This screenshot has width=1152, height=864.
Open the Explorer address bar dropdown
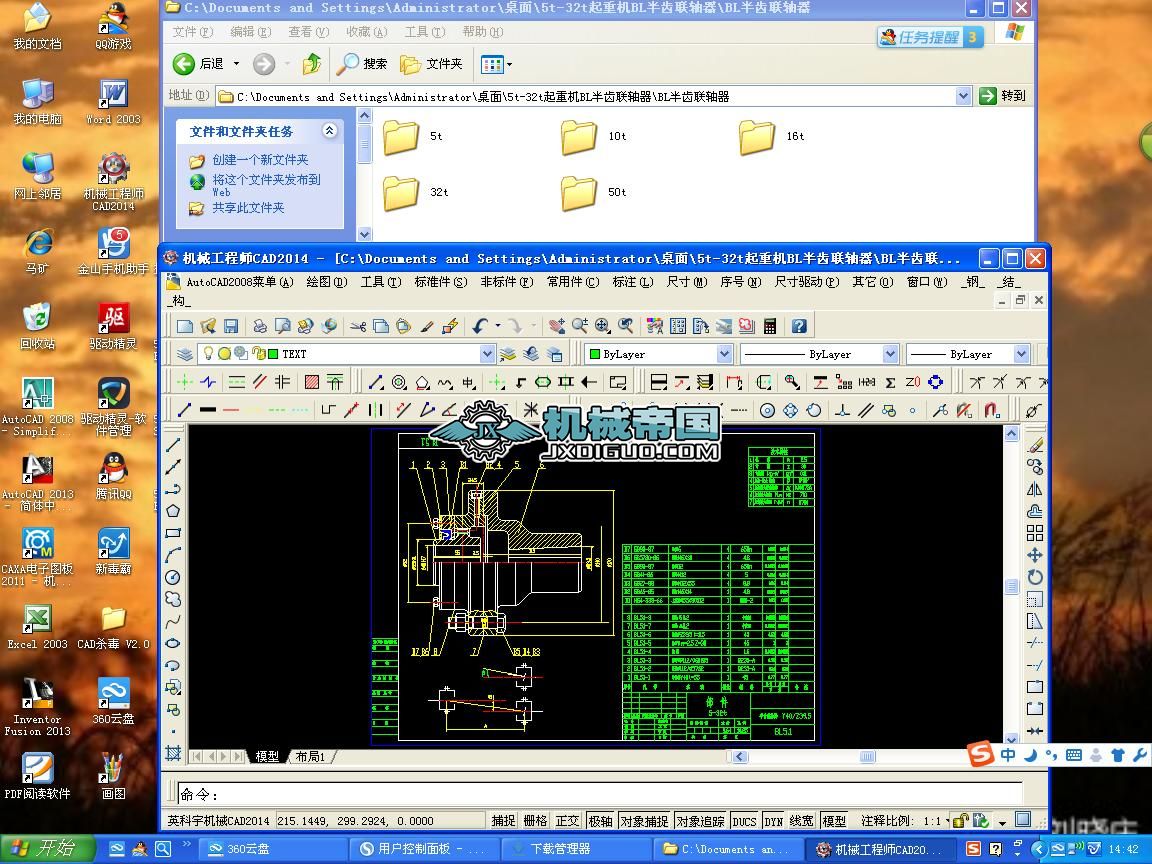coord(963,96)
